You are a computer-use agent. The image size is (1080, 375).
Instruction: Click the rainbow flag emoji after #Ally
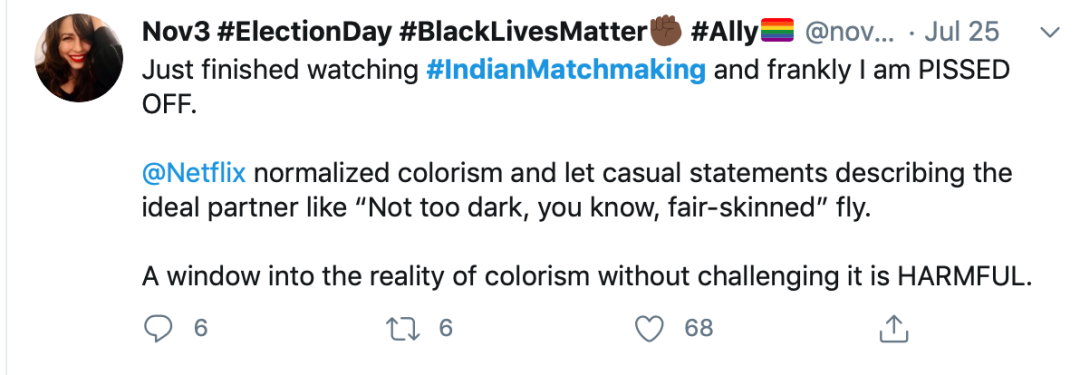coord(778,31)
